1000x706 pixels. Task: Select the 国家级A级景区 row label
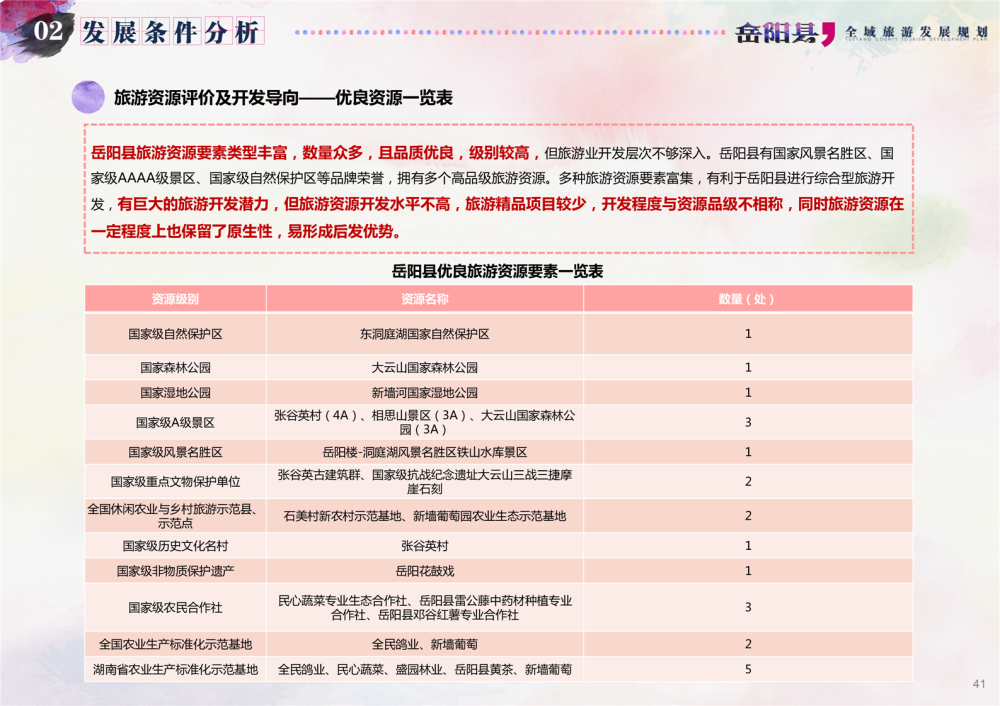click(175, 423)
